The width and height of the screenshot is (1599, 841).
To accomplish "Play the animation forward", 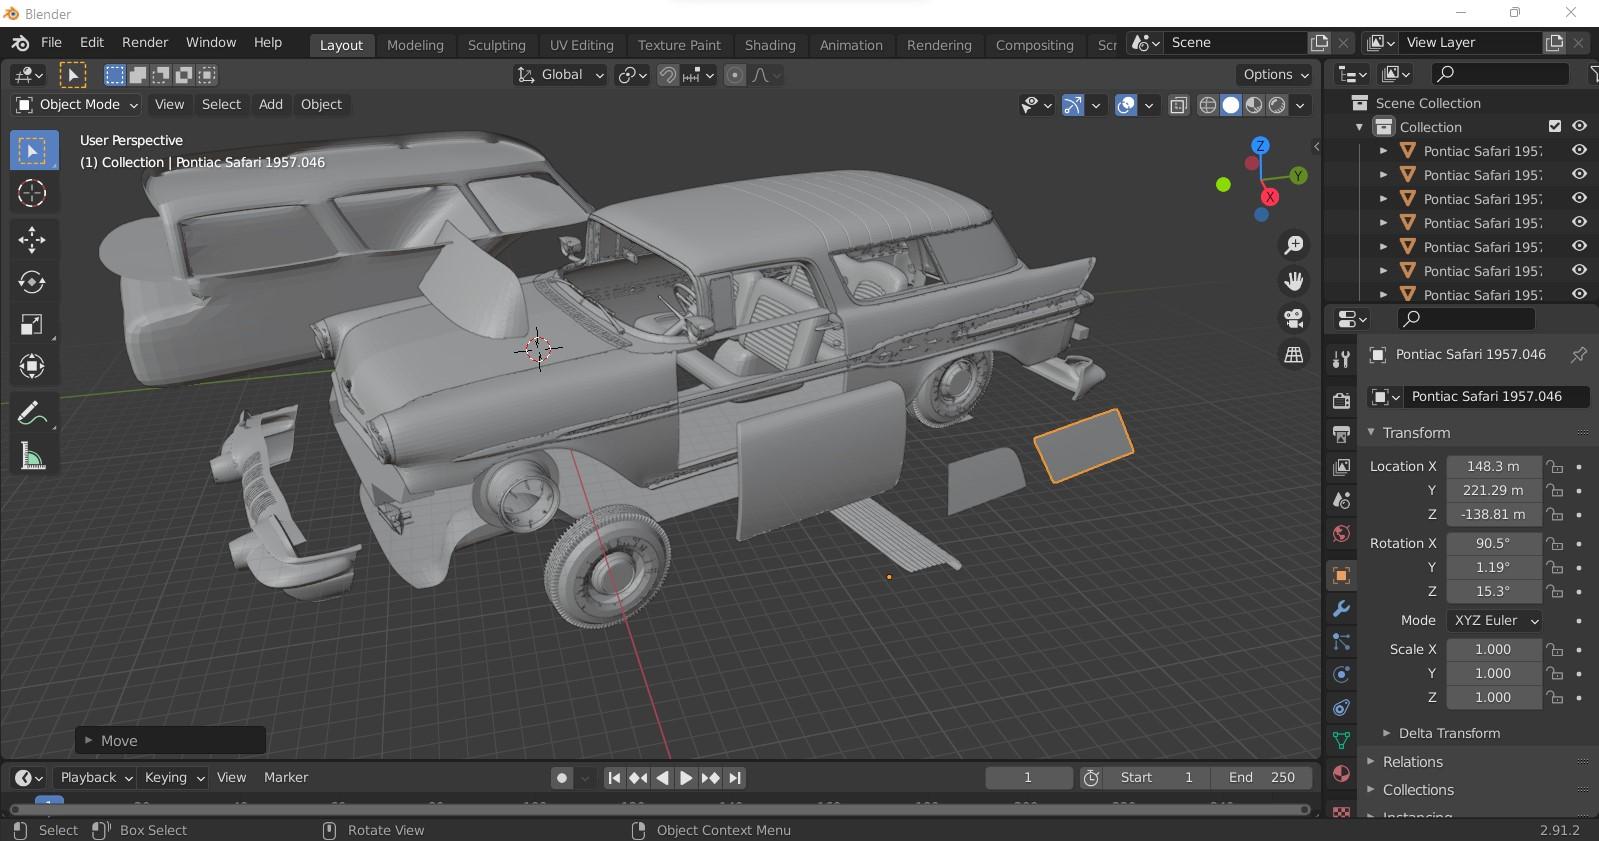I will pyautogui.click(x=686, y=778).
